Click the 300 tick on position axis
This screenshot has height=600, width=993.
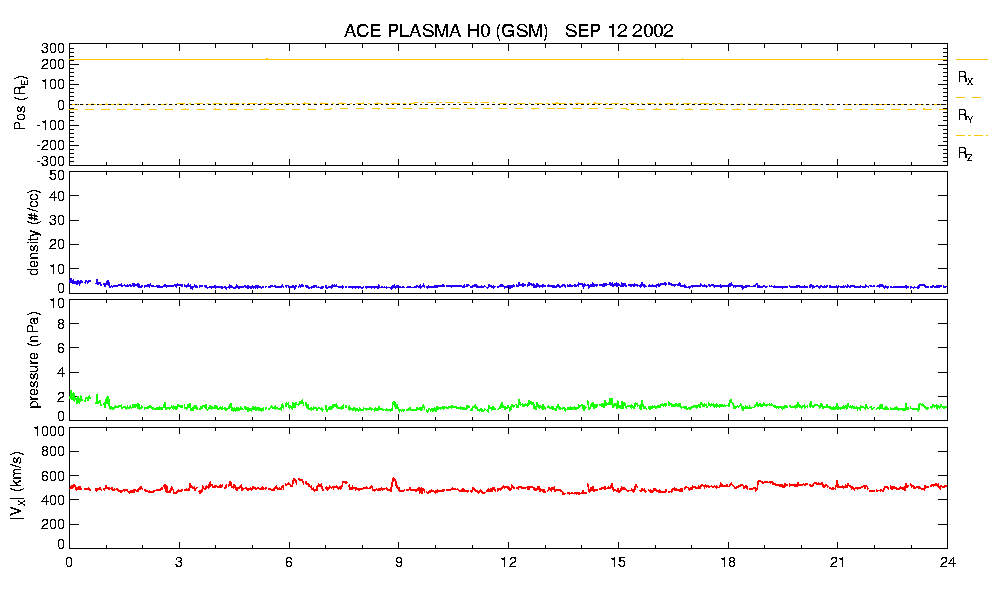pyautogui.click(x=52, y=48)
